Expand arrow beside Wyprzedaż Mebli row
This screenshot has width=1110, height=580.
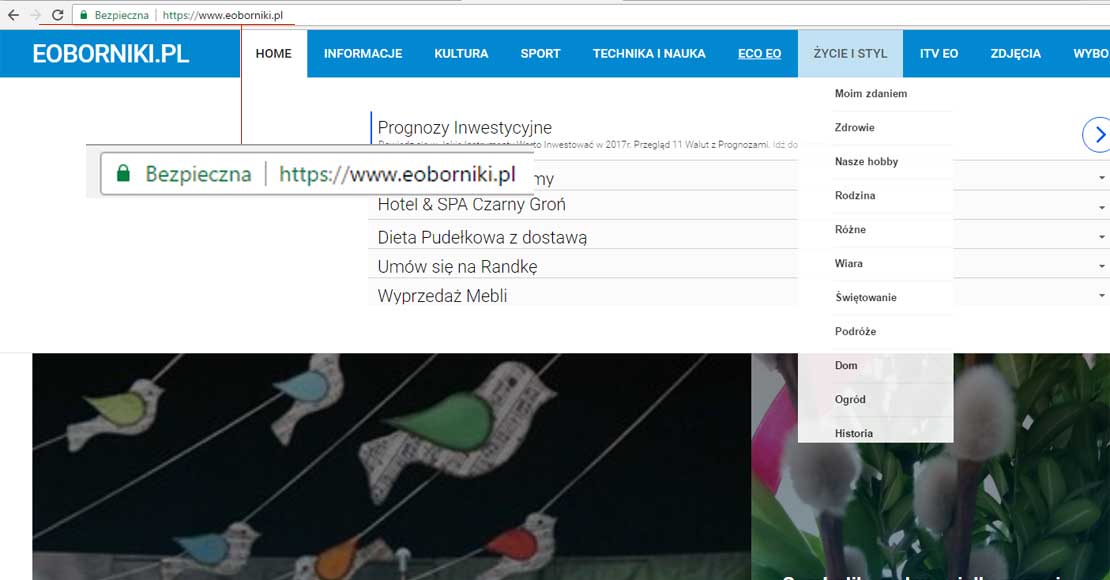1102,295
